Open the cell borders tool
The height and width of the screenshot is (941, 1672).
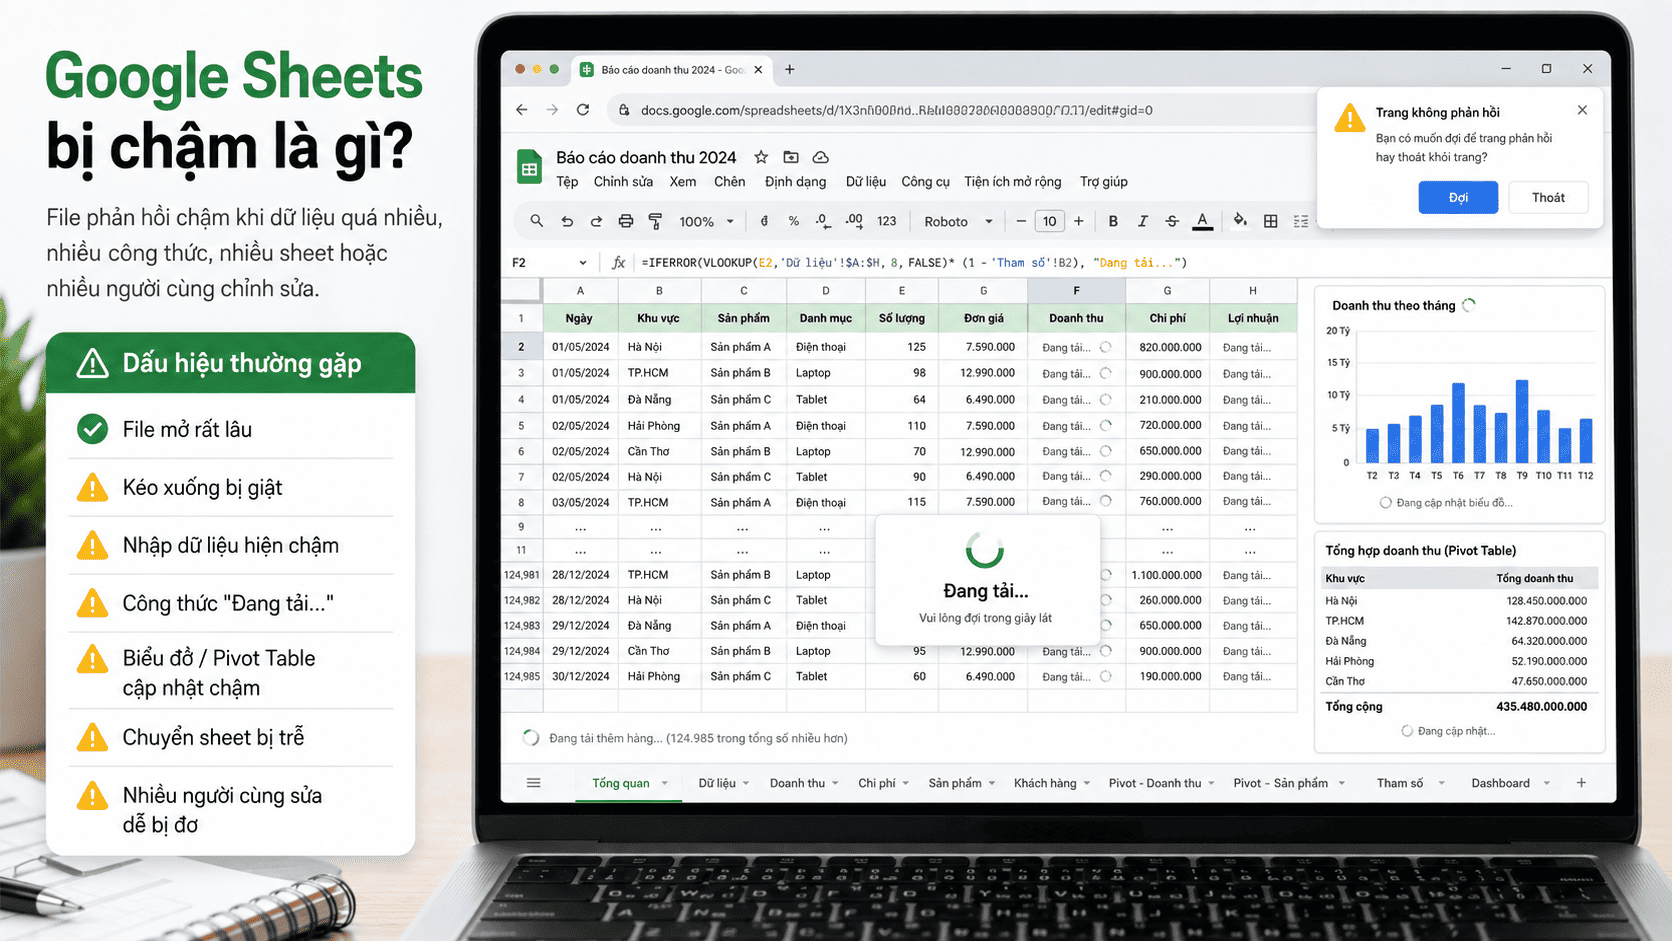point(1271,221)
